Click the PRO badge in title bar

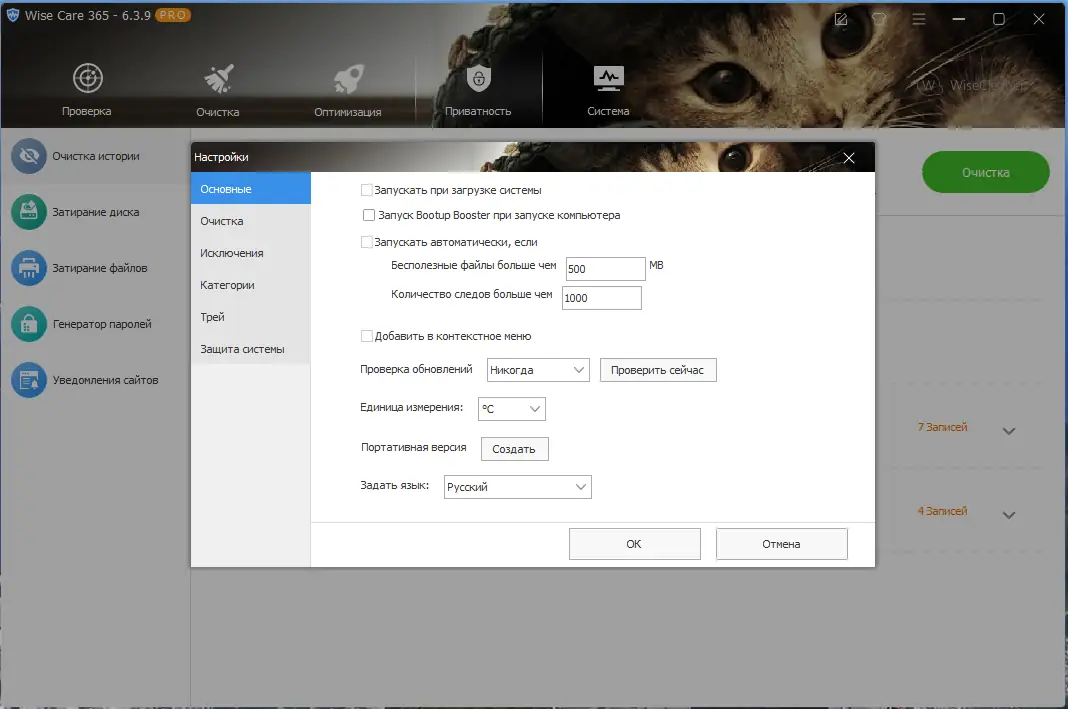click(173, 15)
